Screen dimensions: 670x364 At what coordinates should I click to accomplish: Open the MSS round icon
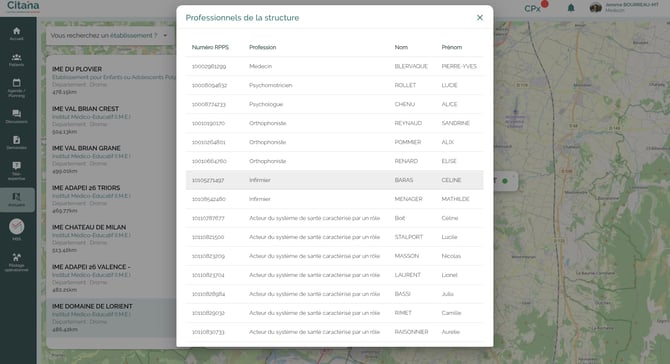tap(16, 226)
